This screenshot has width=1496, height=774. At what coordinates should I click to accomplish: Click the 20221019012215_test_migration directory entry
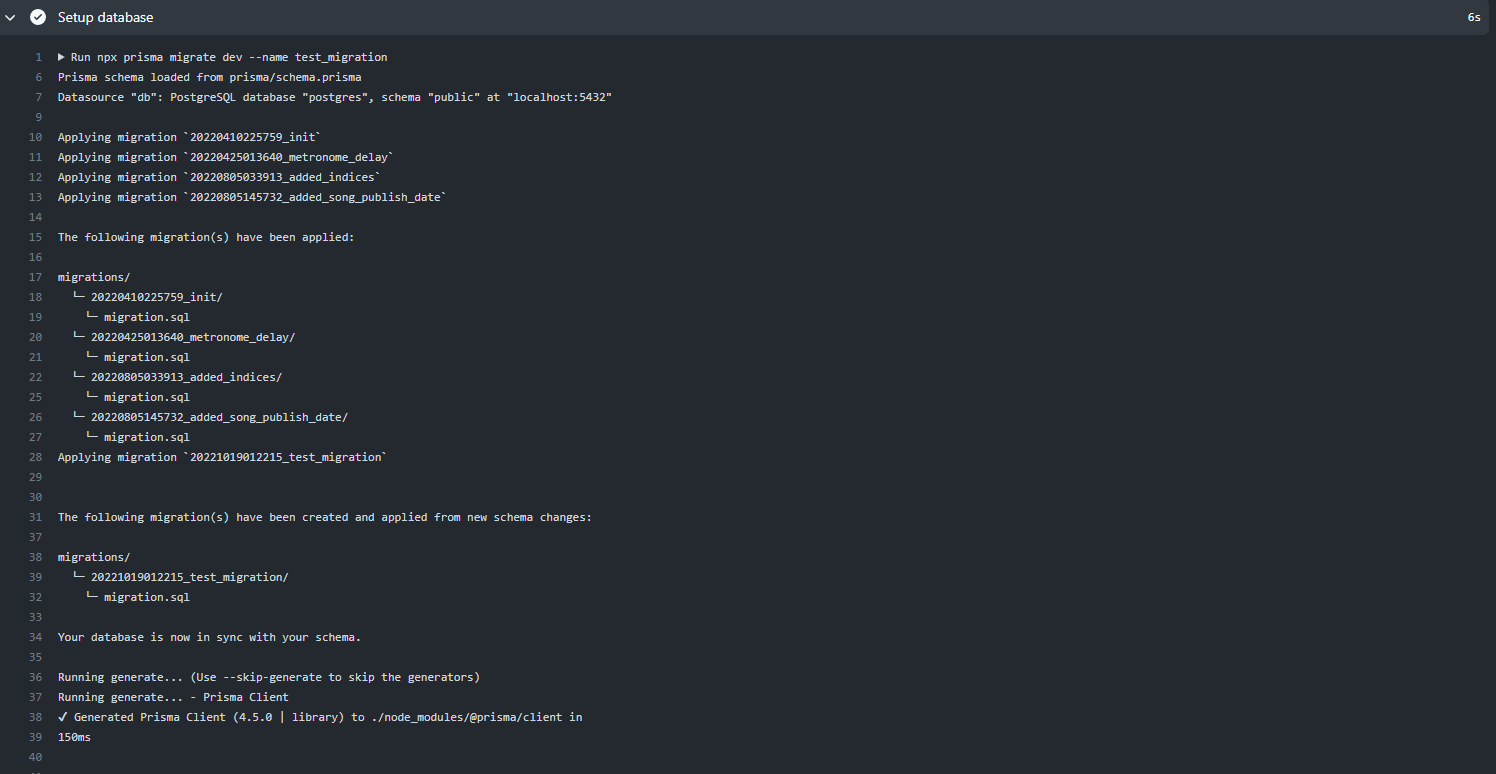coord(190,577)
